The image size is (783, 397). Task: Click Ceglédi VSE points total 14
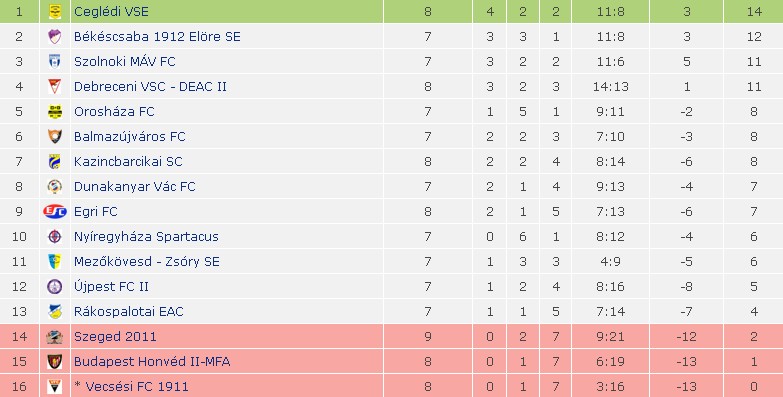click(x=754, y=11)
